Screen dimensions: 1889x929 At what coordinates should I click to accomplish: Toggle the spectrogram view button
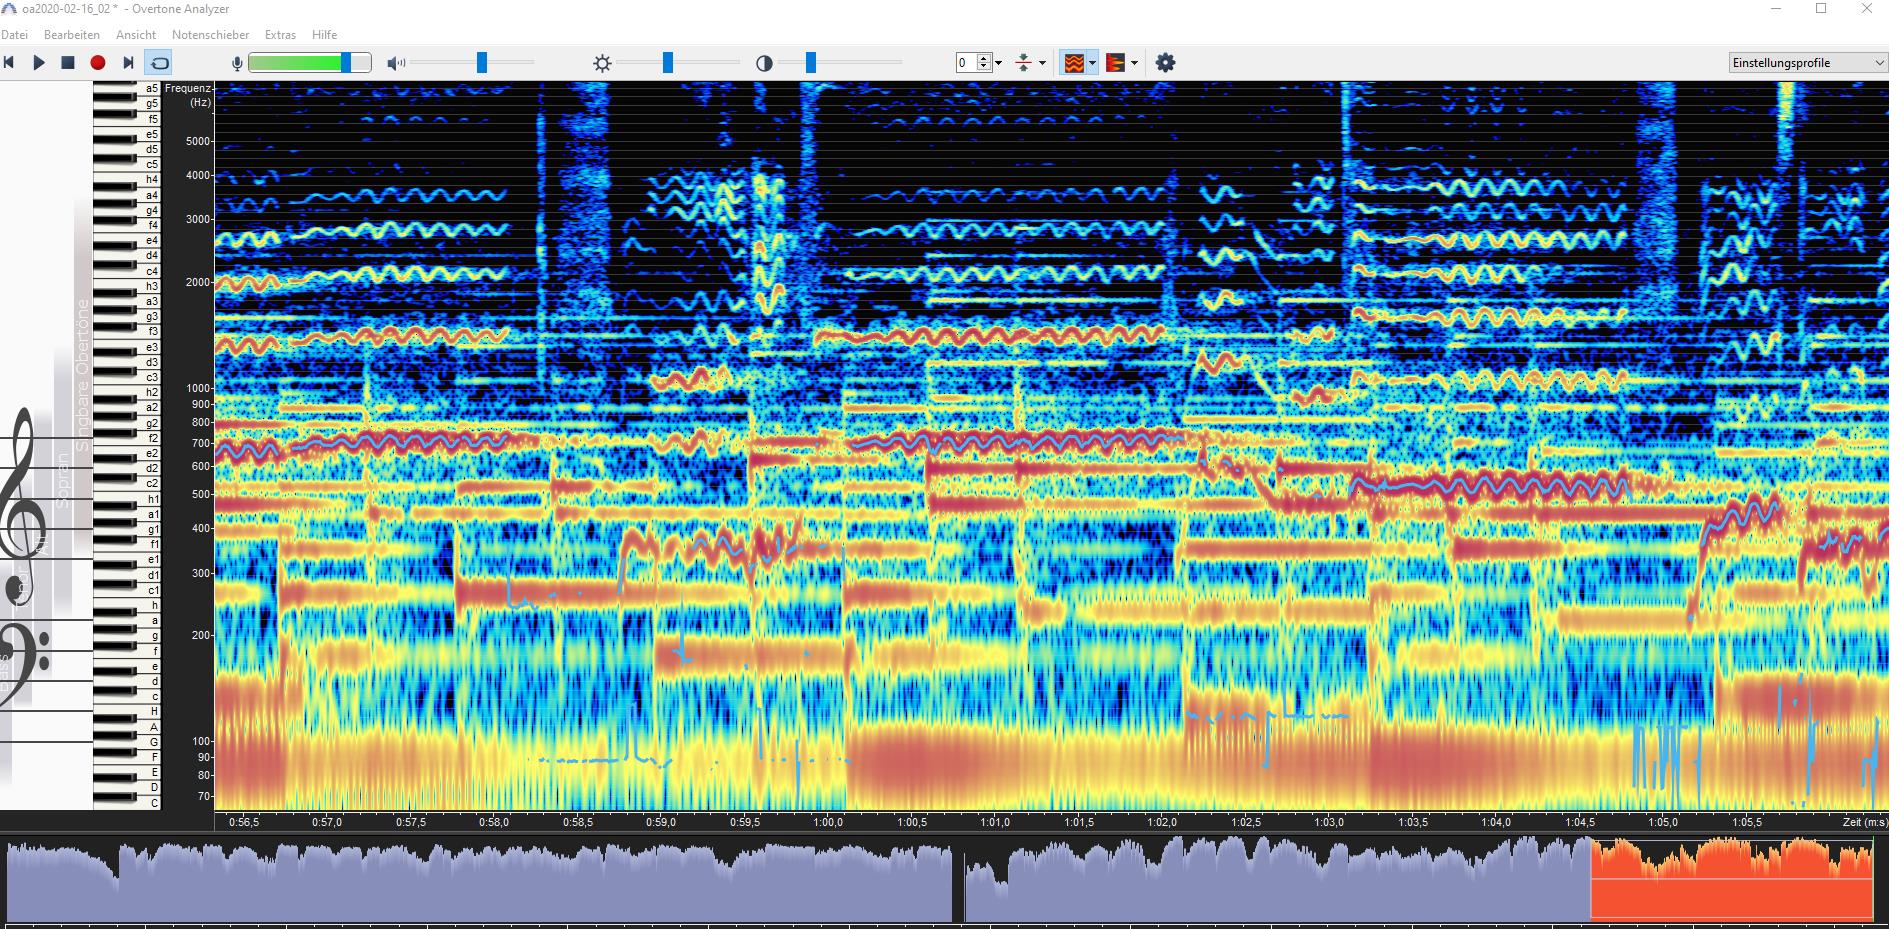[1072, 63]
